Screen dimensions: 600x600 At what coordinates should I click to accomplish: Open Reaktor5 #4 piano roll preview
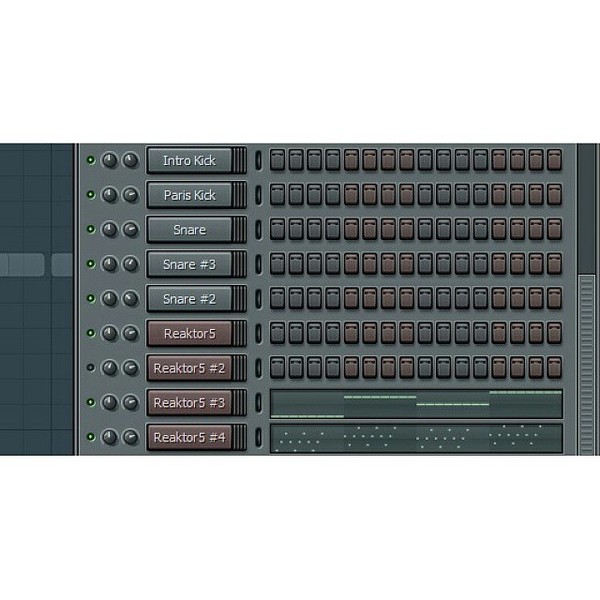point(416,438)
